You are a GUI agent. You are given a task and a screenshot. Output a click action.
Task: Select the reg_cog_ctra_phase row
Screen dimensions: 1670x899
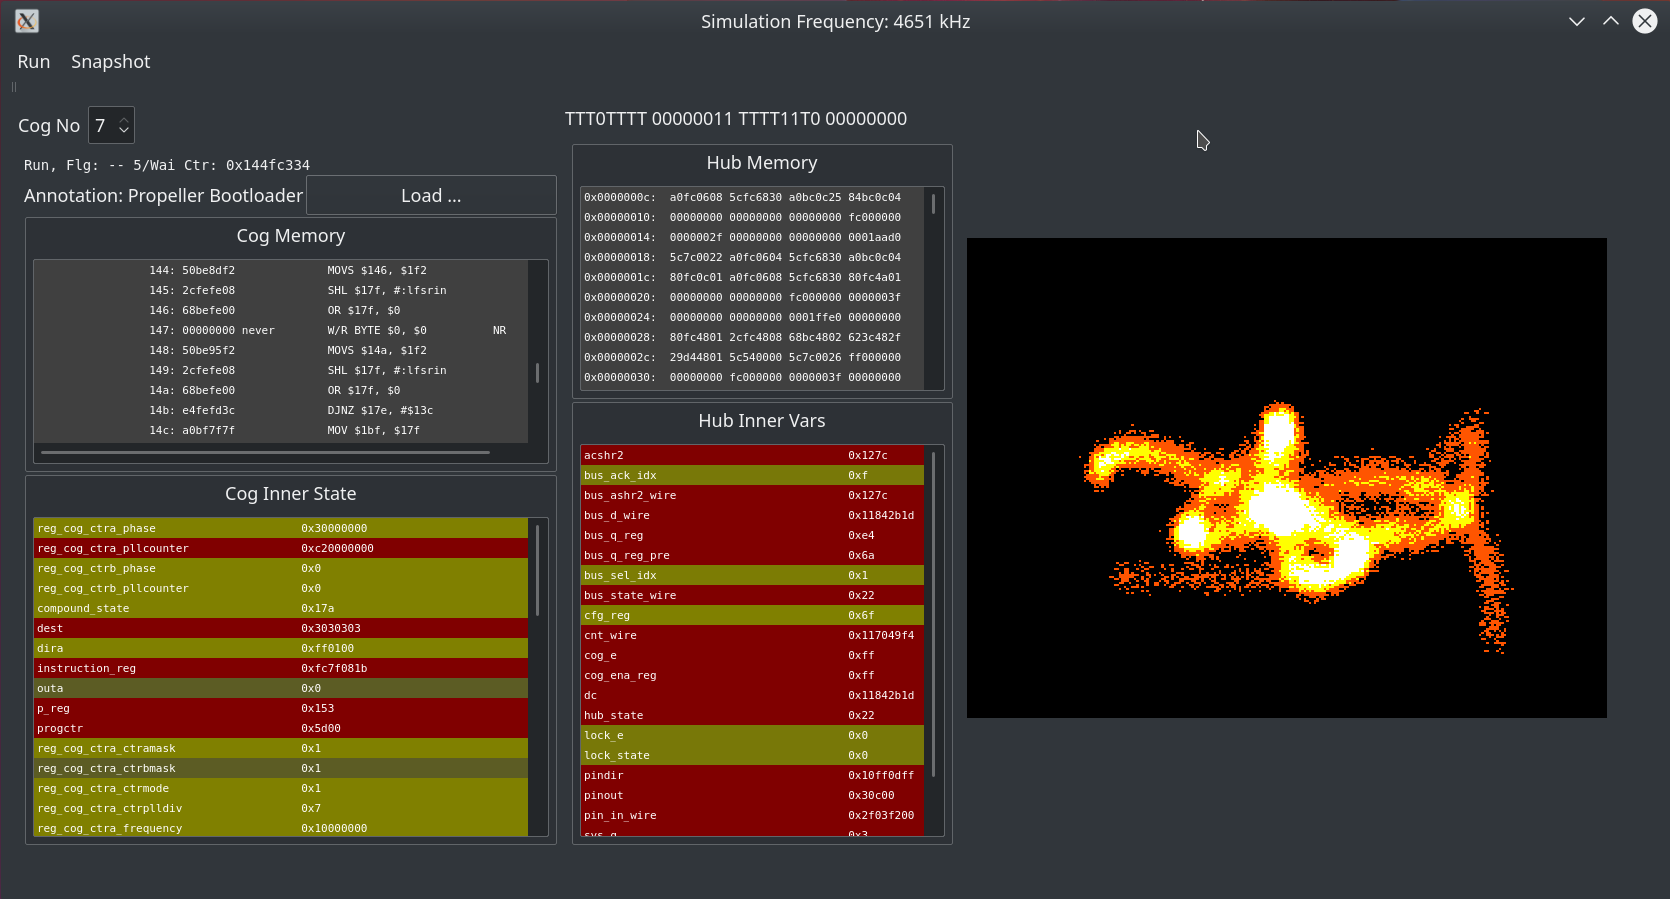point(280,528)
